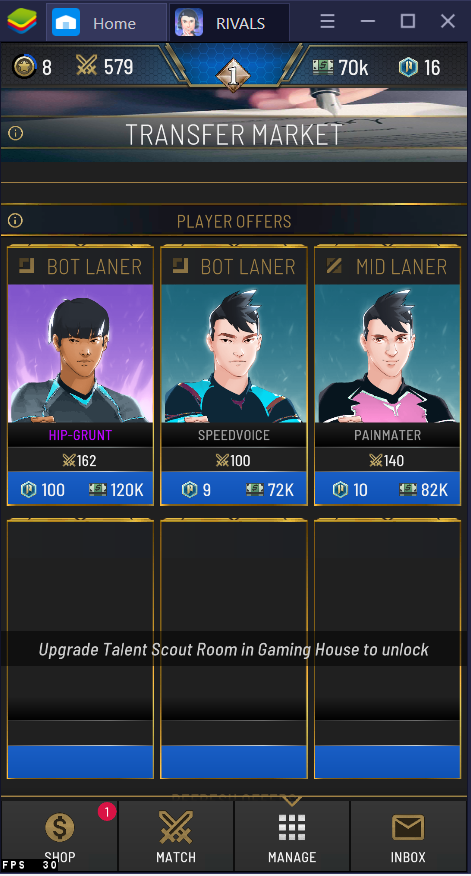Open Match crossed swords icon
The image size is (471, 876).
pyautogui.click(x=176, y=827)
